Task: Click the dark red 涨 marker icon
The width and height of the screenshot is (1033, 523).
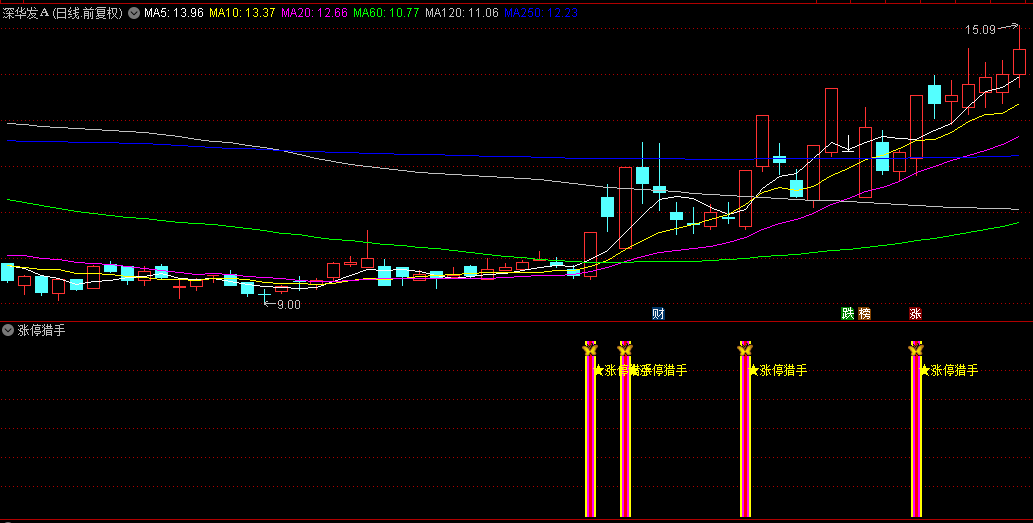Action: tap(915, 314)
